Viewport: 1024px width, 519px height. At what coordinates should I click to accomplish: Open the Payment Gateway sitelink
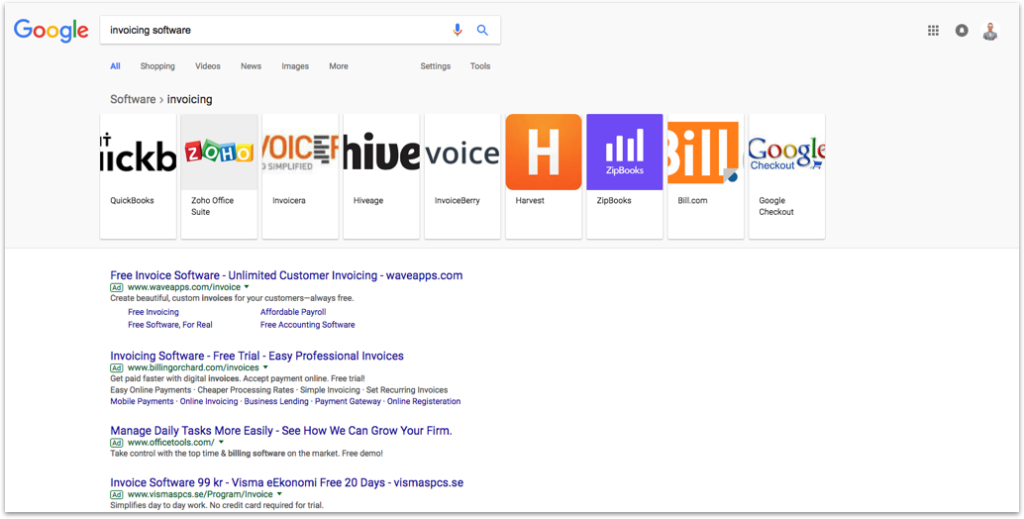pyautogui.click(x=348, y=401)
